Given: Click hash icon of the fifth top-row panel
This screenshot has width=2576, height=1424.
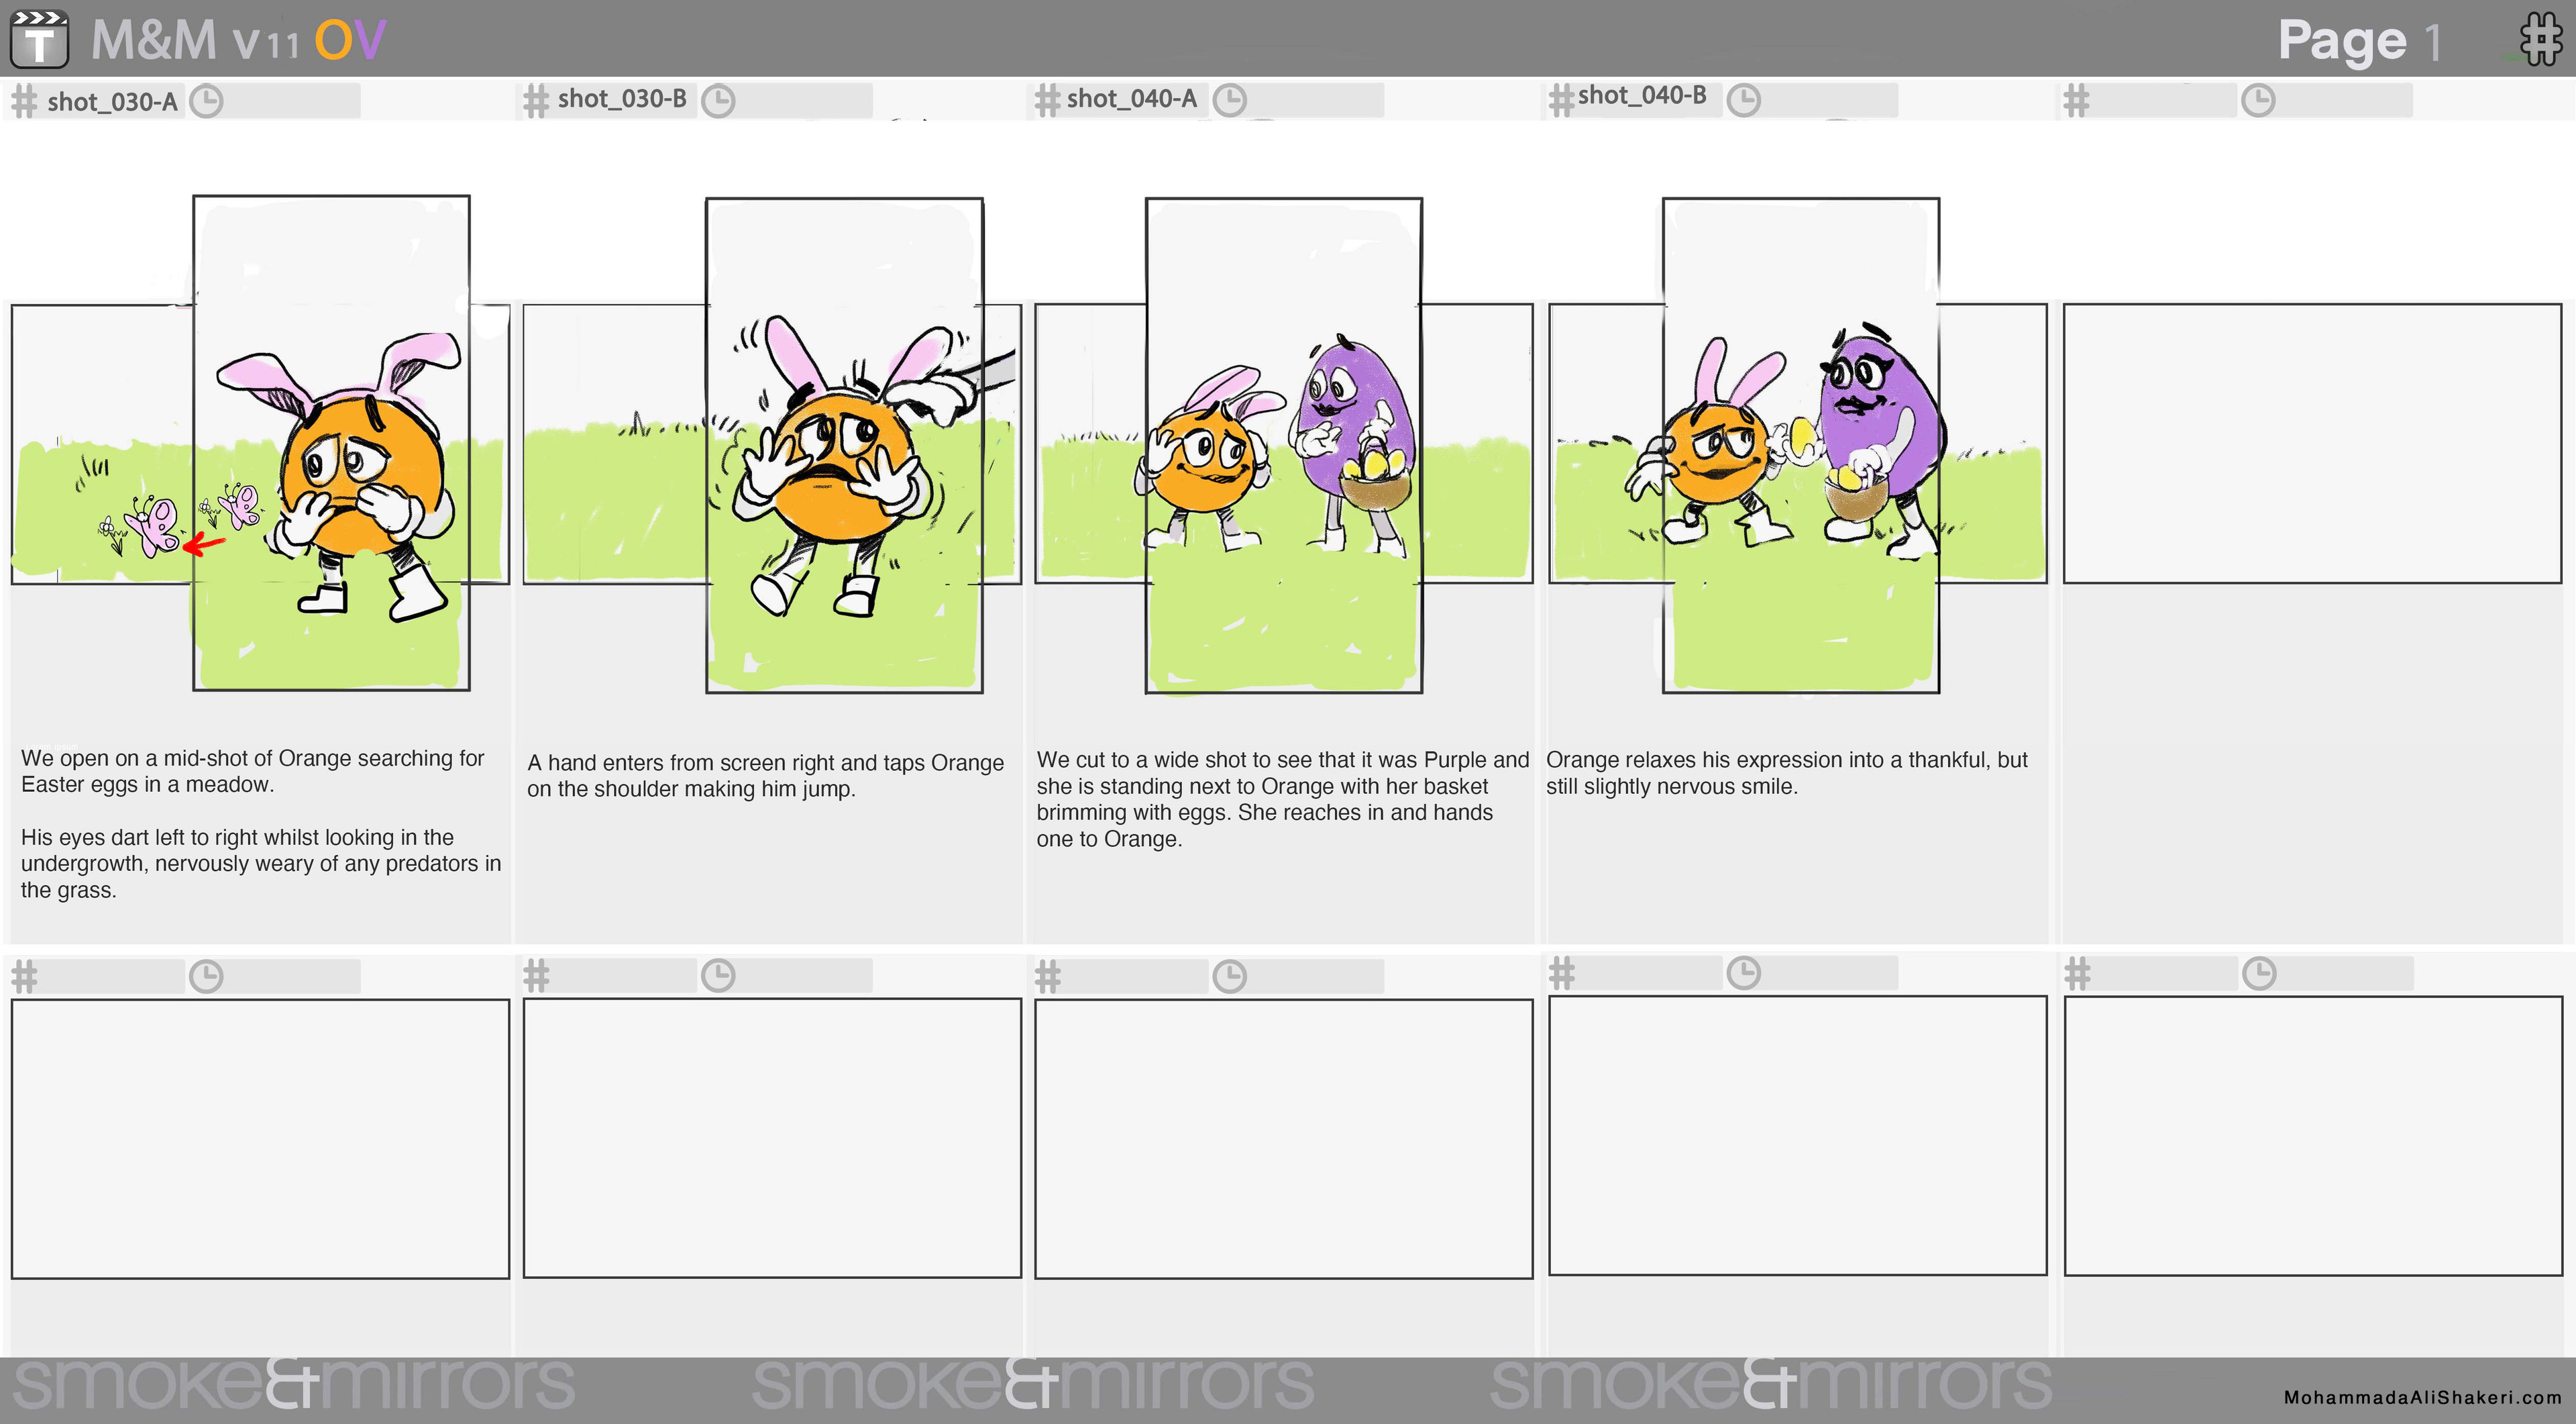Looking at the screenshot, I should [2077, 100].
